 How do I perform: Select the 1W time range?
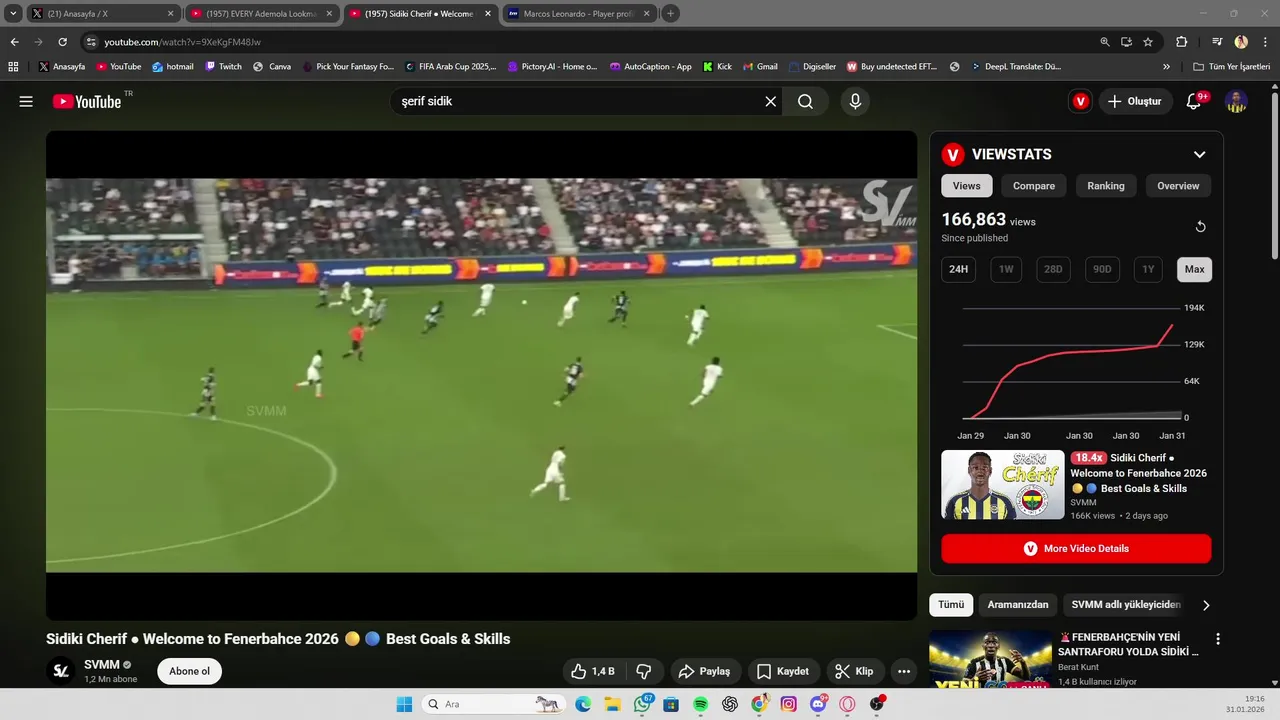tap(1006, 269)
